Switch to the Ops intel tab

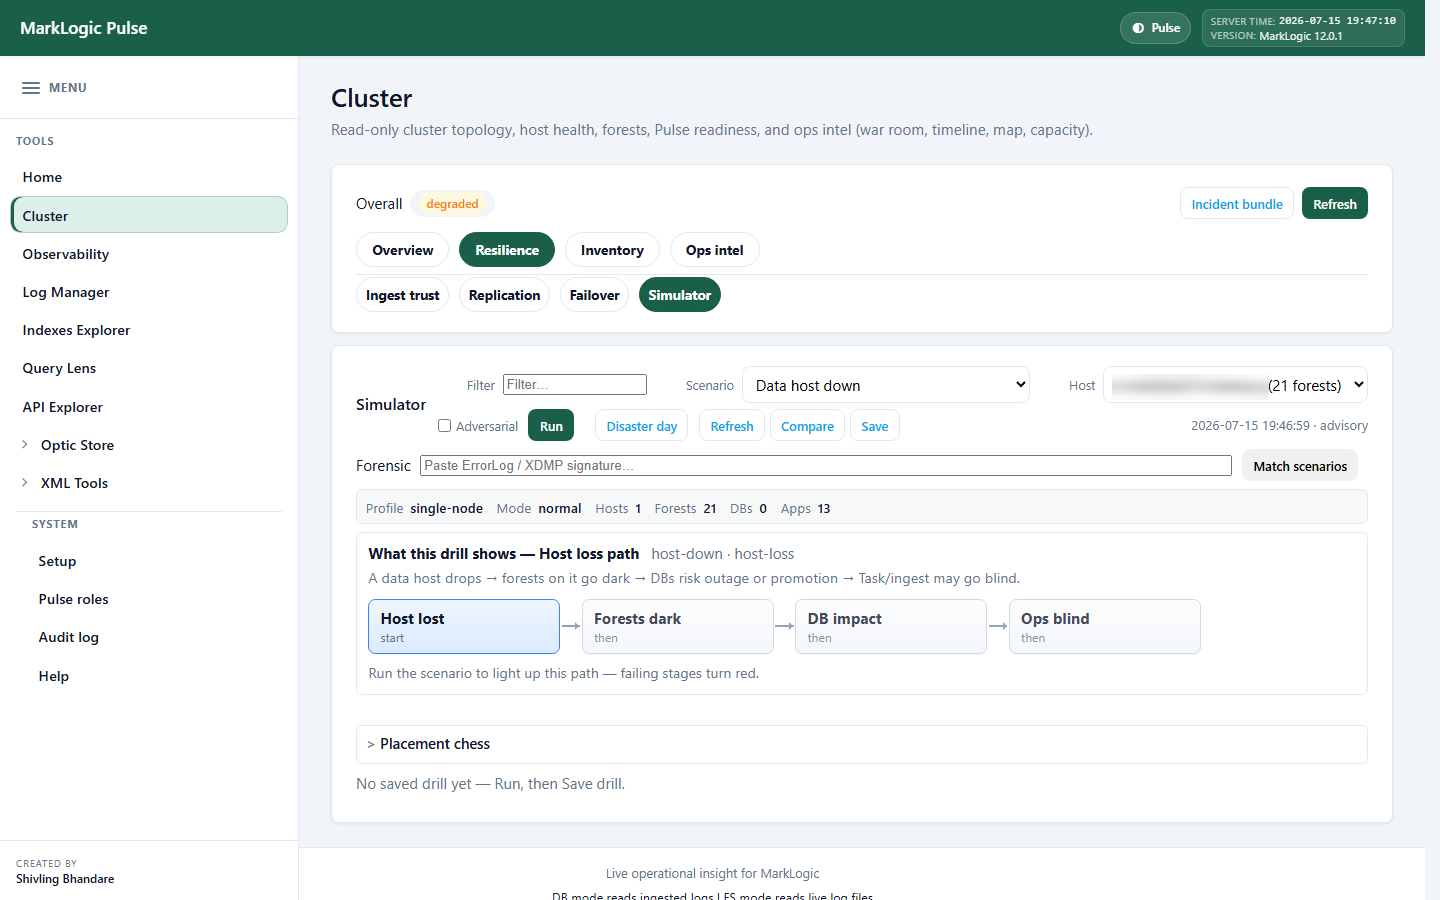[715, 250]
